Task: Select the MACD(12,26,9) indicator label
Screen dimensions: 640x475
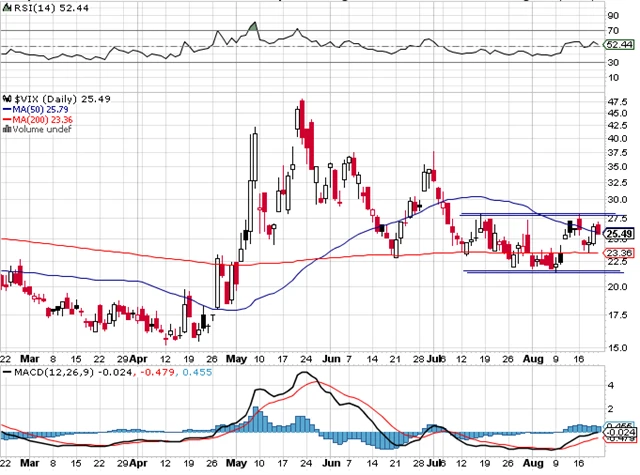Action: (x=55, y=372)
